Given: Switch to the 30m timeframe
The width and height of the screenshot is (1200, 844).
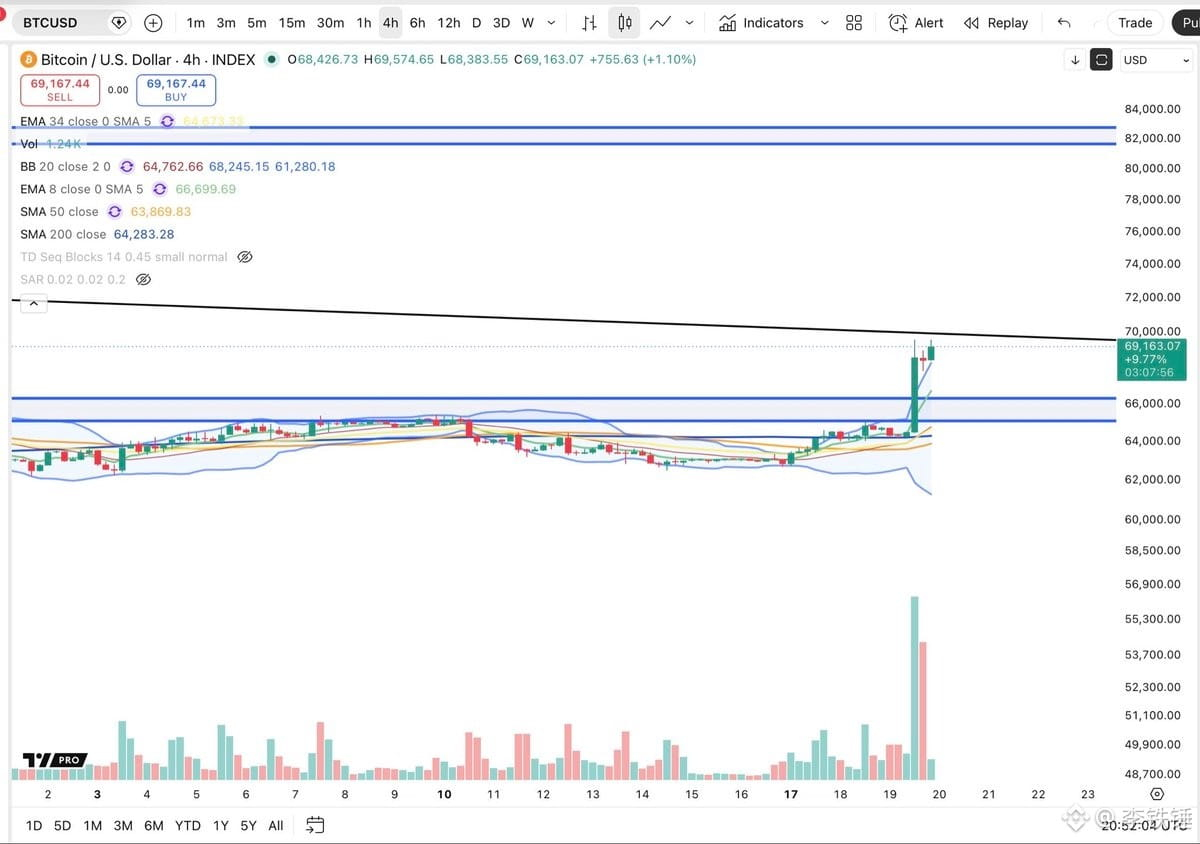Looking at the screenshot, I should coord(330,22).
